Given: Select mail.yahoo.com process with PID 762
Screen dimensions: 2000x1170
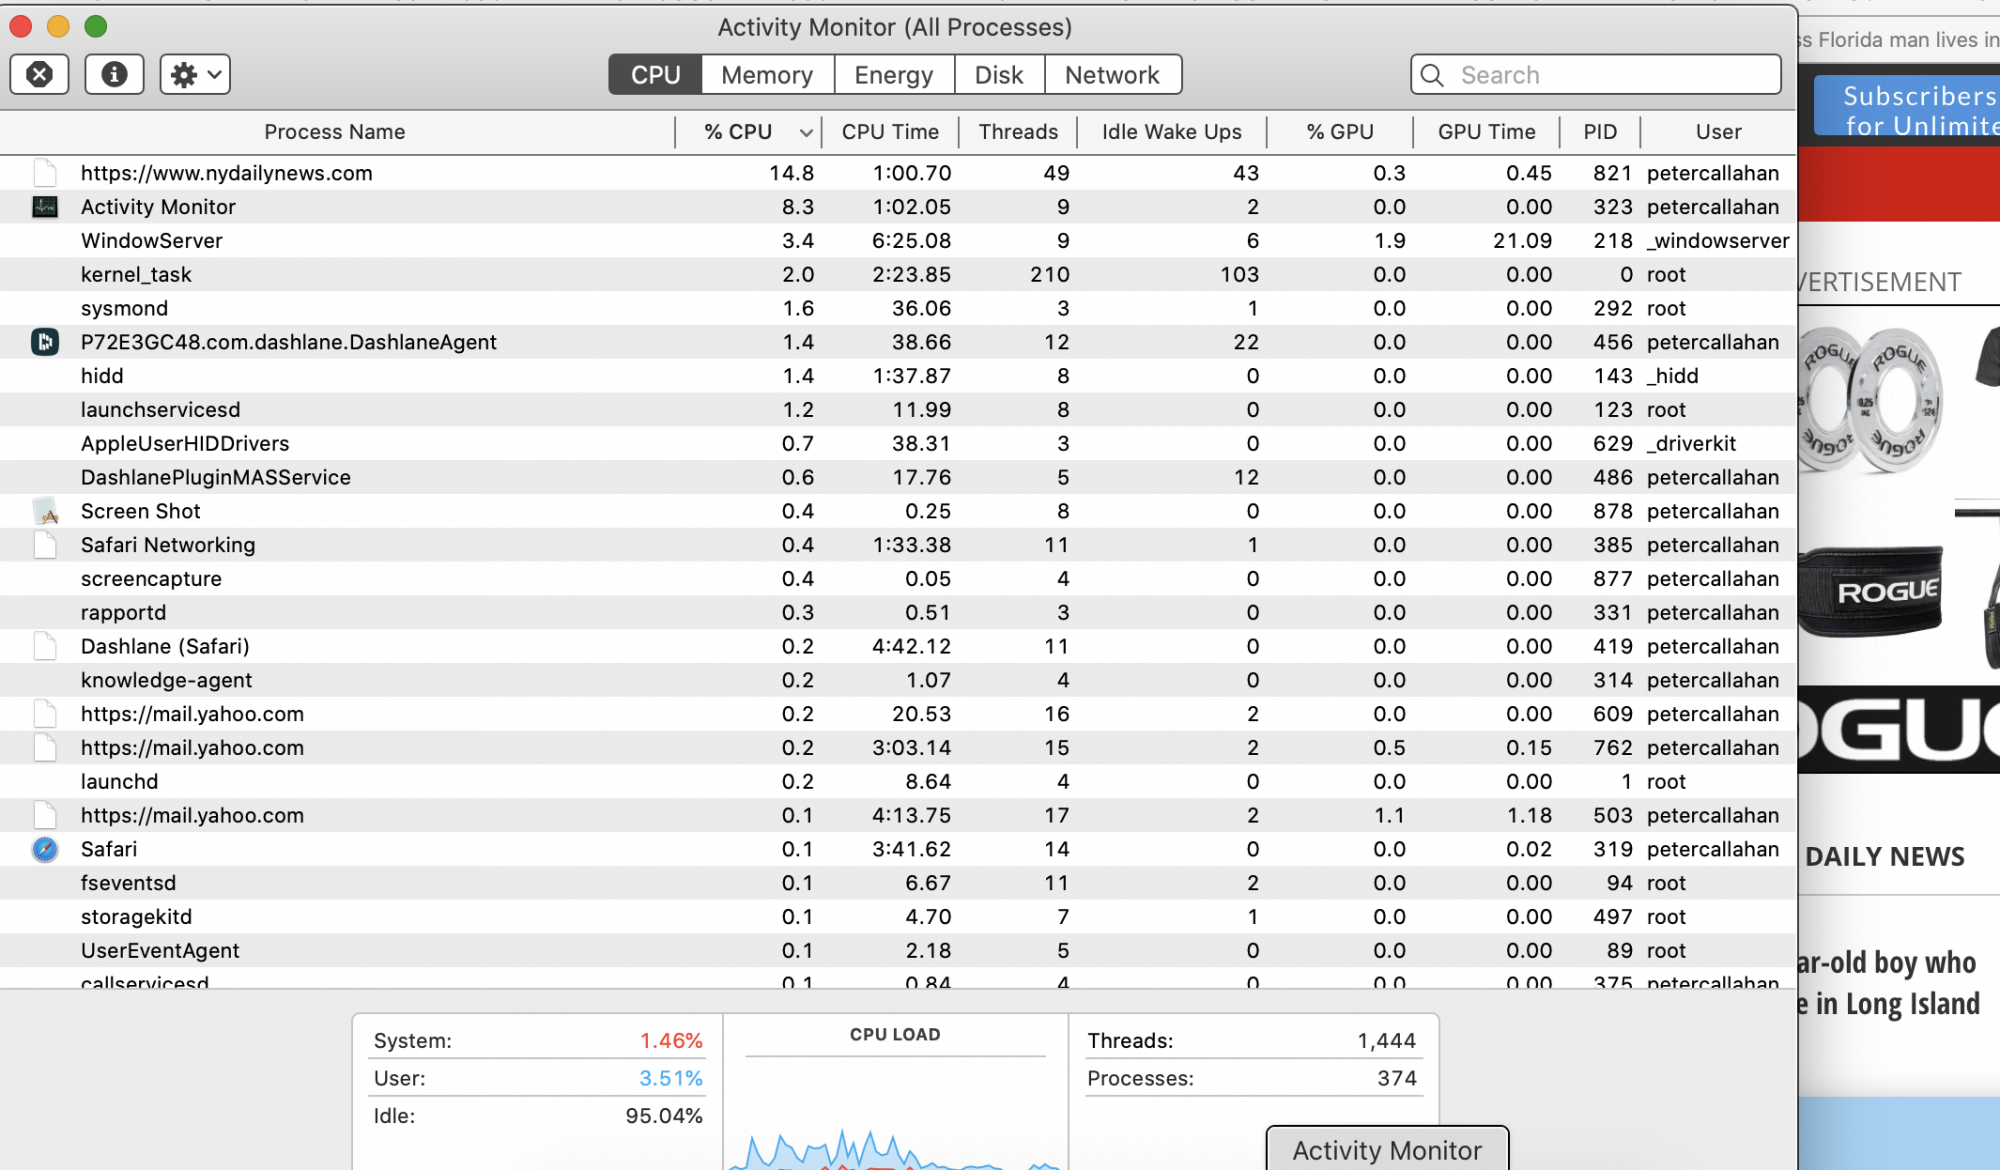Looking at the screenshot, I should pos(898,748).
